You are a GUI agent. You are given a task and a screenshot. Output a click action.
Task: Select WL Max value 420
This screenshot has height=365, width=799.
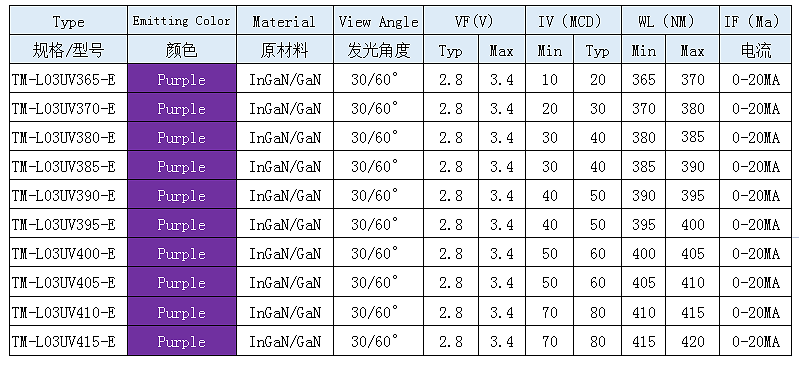point(693,341)
